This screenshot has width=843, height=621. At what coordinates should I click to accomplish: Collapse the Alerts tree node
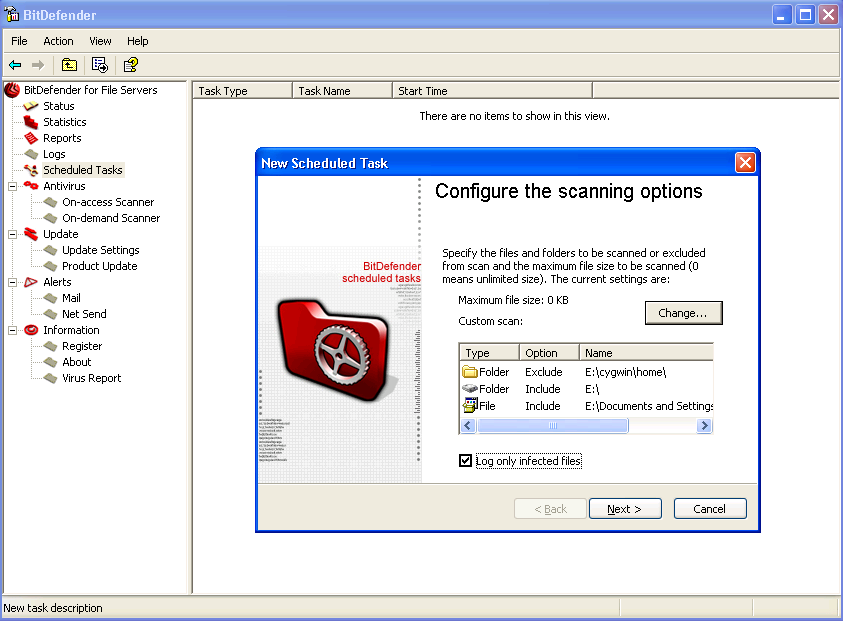(12, 282)
